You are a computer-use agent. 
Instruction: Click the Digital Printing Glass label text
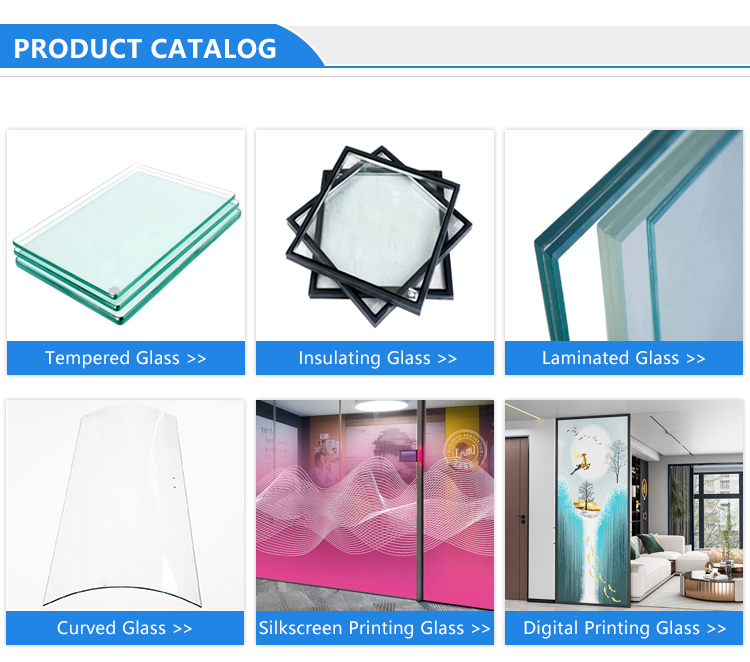coord(611,628)
